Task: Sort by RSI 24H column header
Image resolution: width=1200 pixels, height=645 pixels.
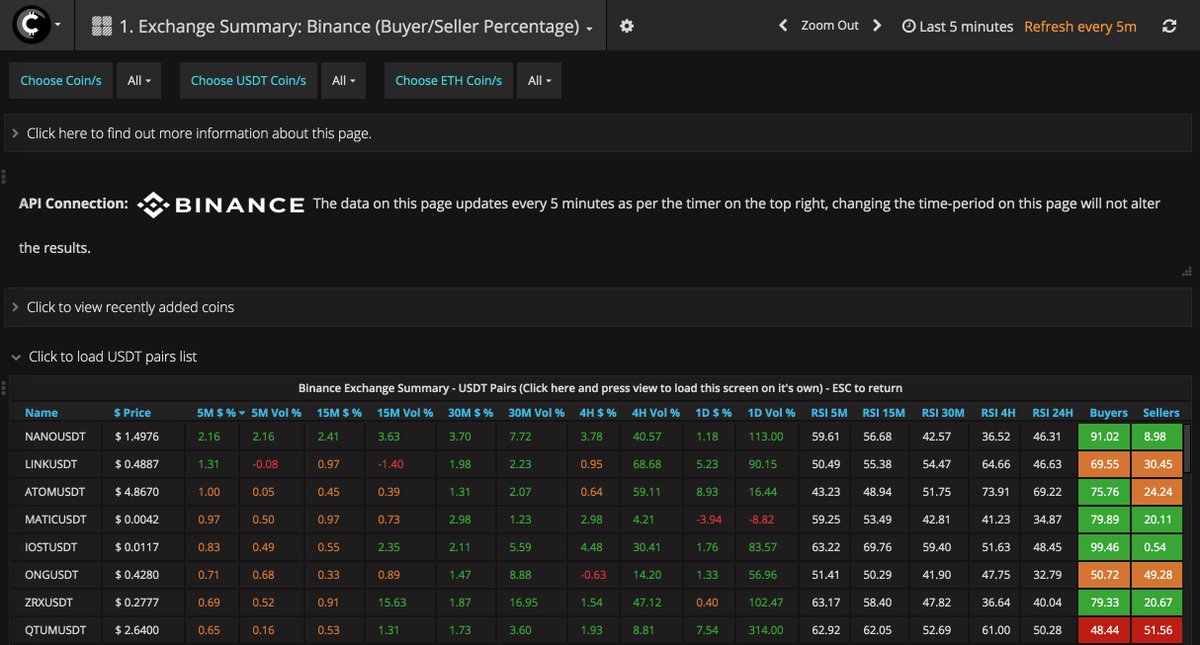Action: (x=1053, y=413)
